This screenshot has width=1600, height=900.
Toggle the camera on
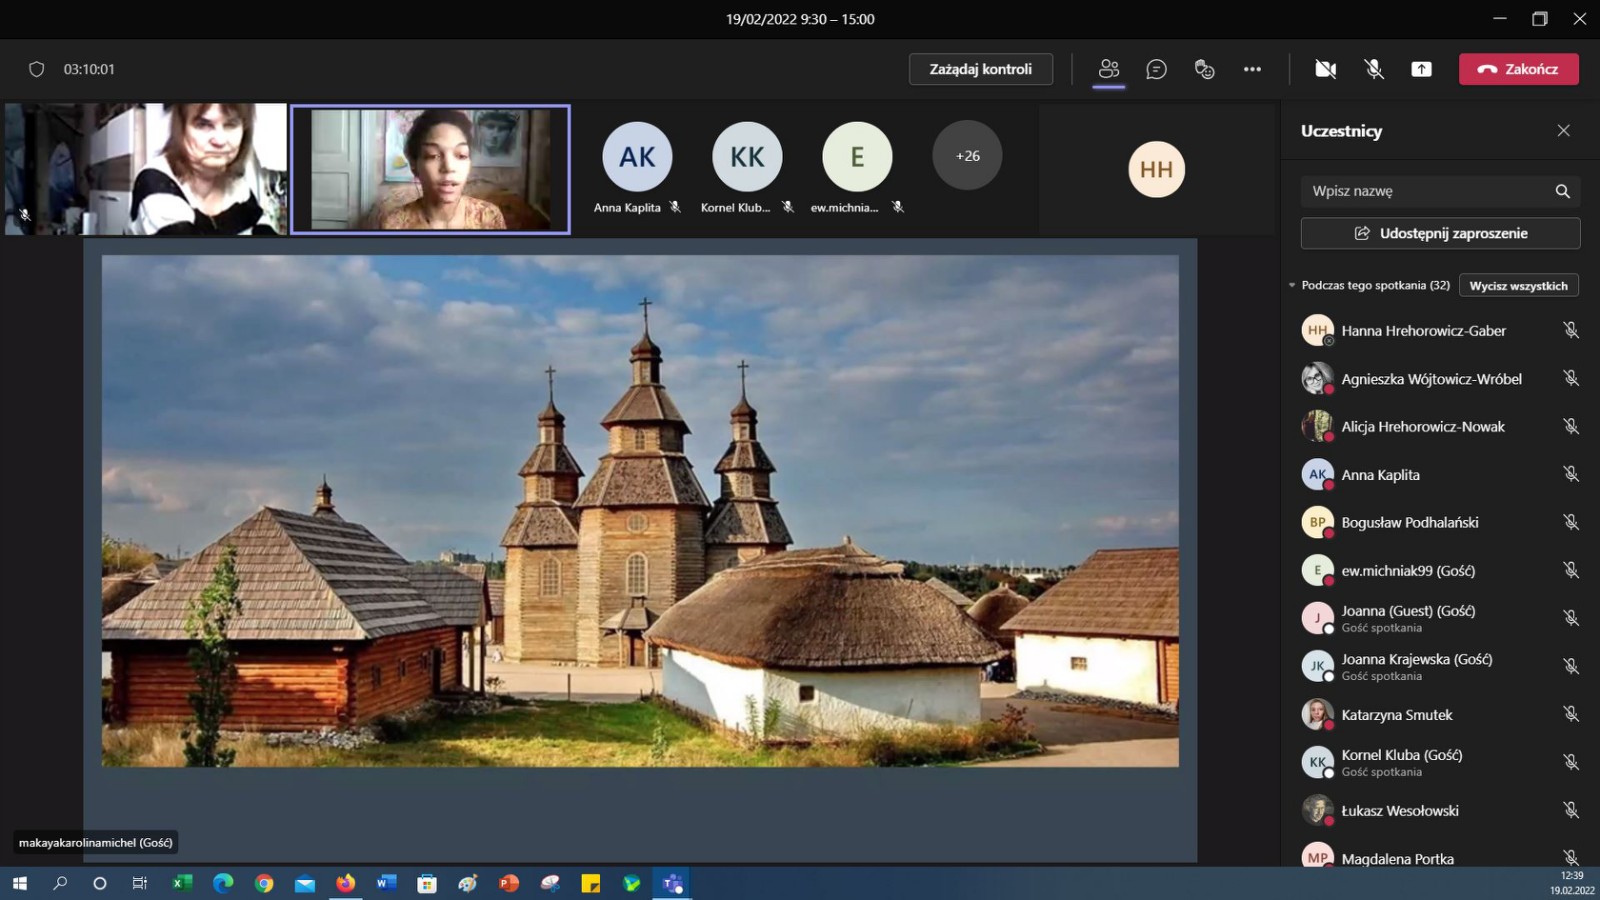pos(1325,69)
